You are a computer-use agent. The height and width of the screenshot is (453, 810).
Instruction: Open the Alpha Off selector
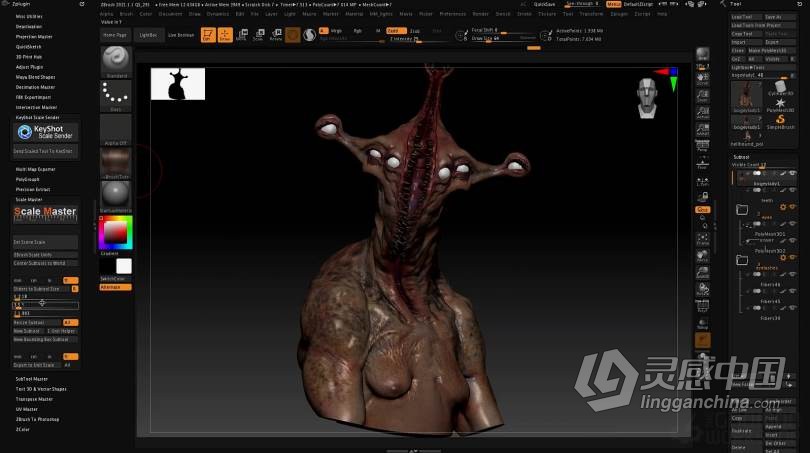(x=116, y=129)
